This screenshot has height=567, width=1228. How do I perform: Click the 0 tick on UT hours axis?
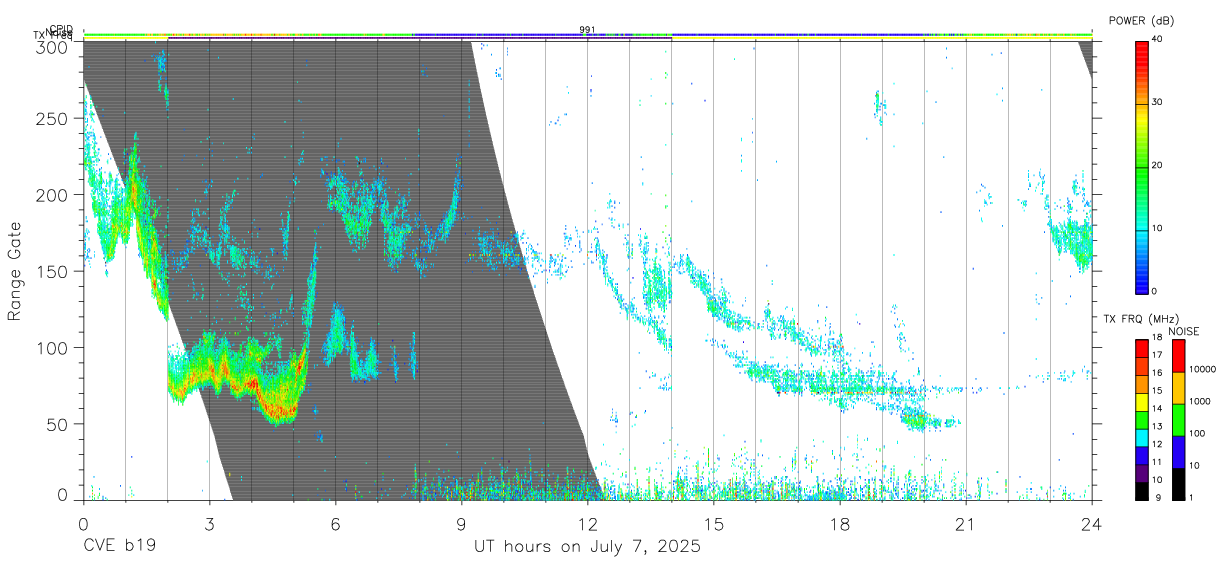pos(83,524)
